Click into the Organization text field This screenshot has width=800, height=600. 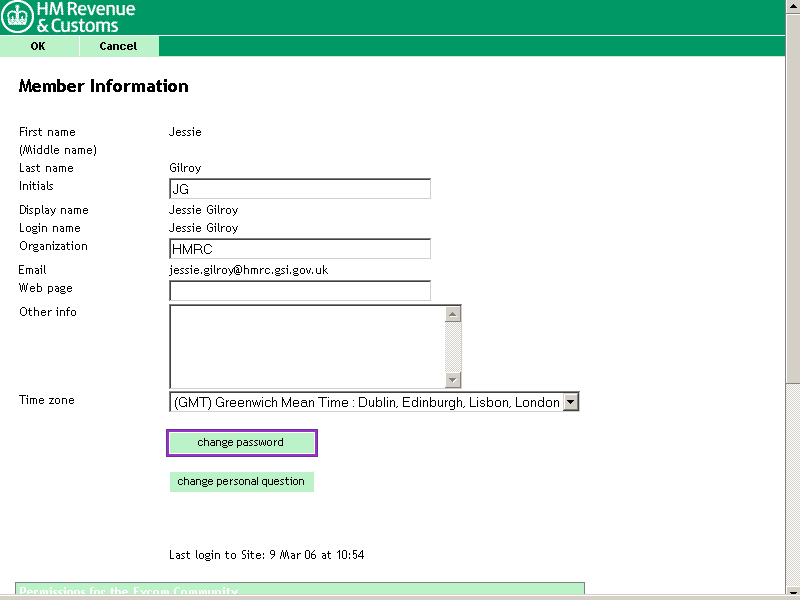300,249
